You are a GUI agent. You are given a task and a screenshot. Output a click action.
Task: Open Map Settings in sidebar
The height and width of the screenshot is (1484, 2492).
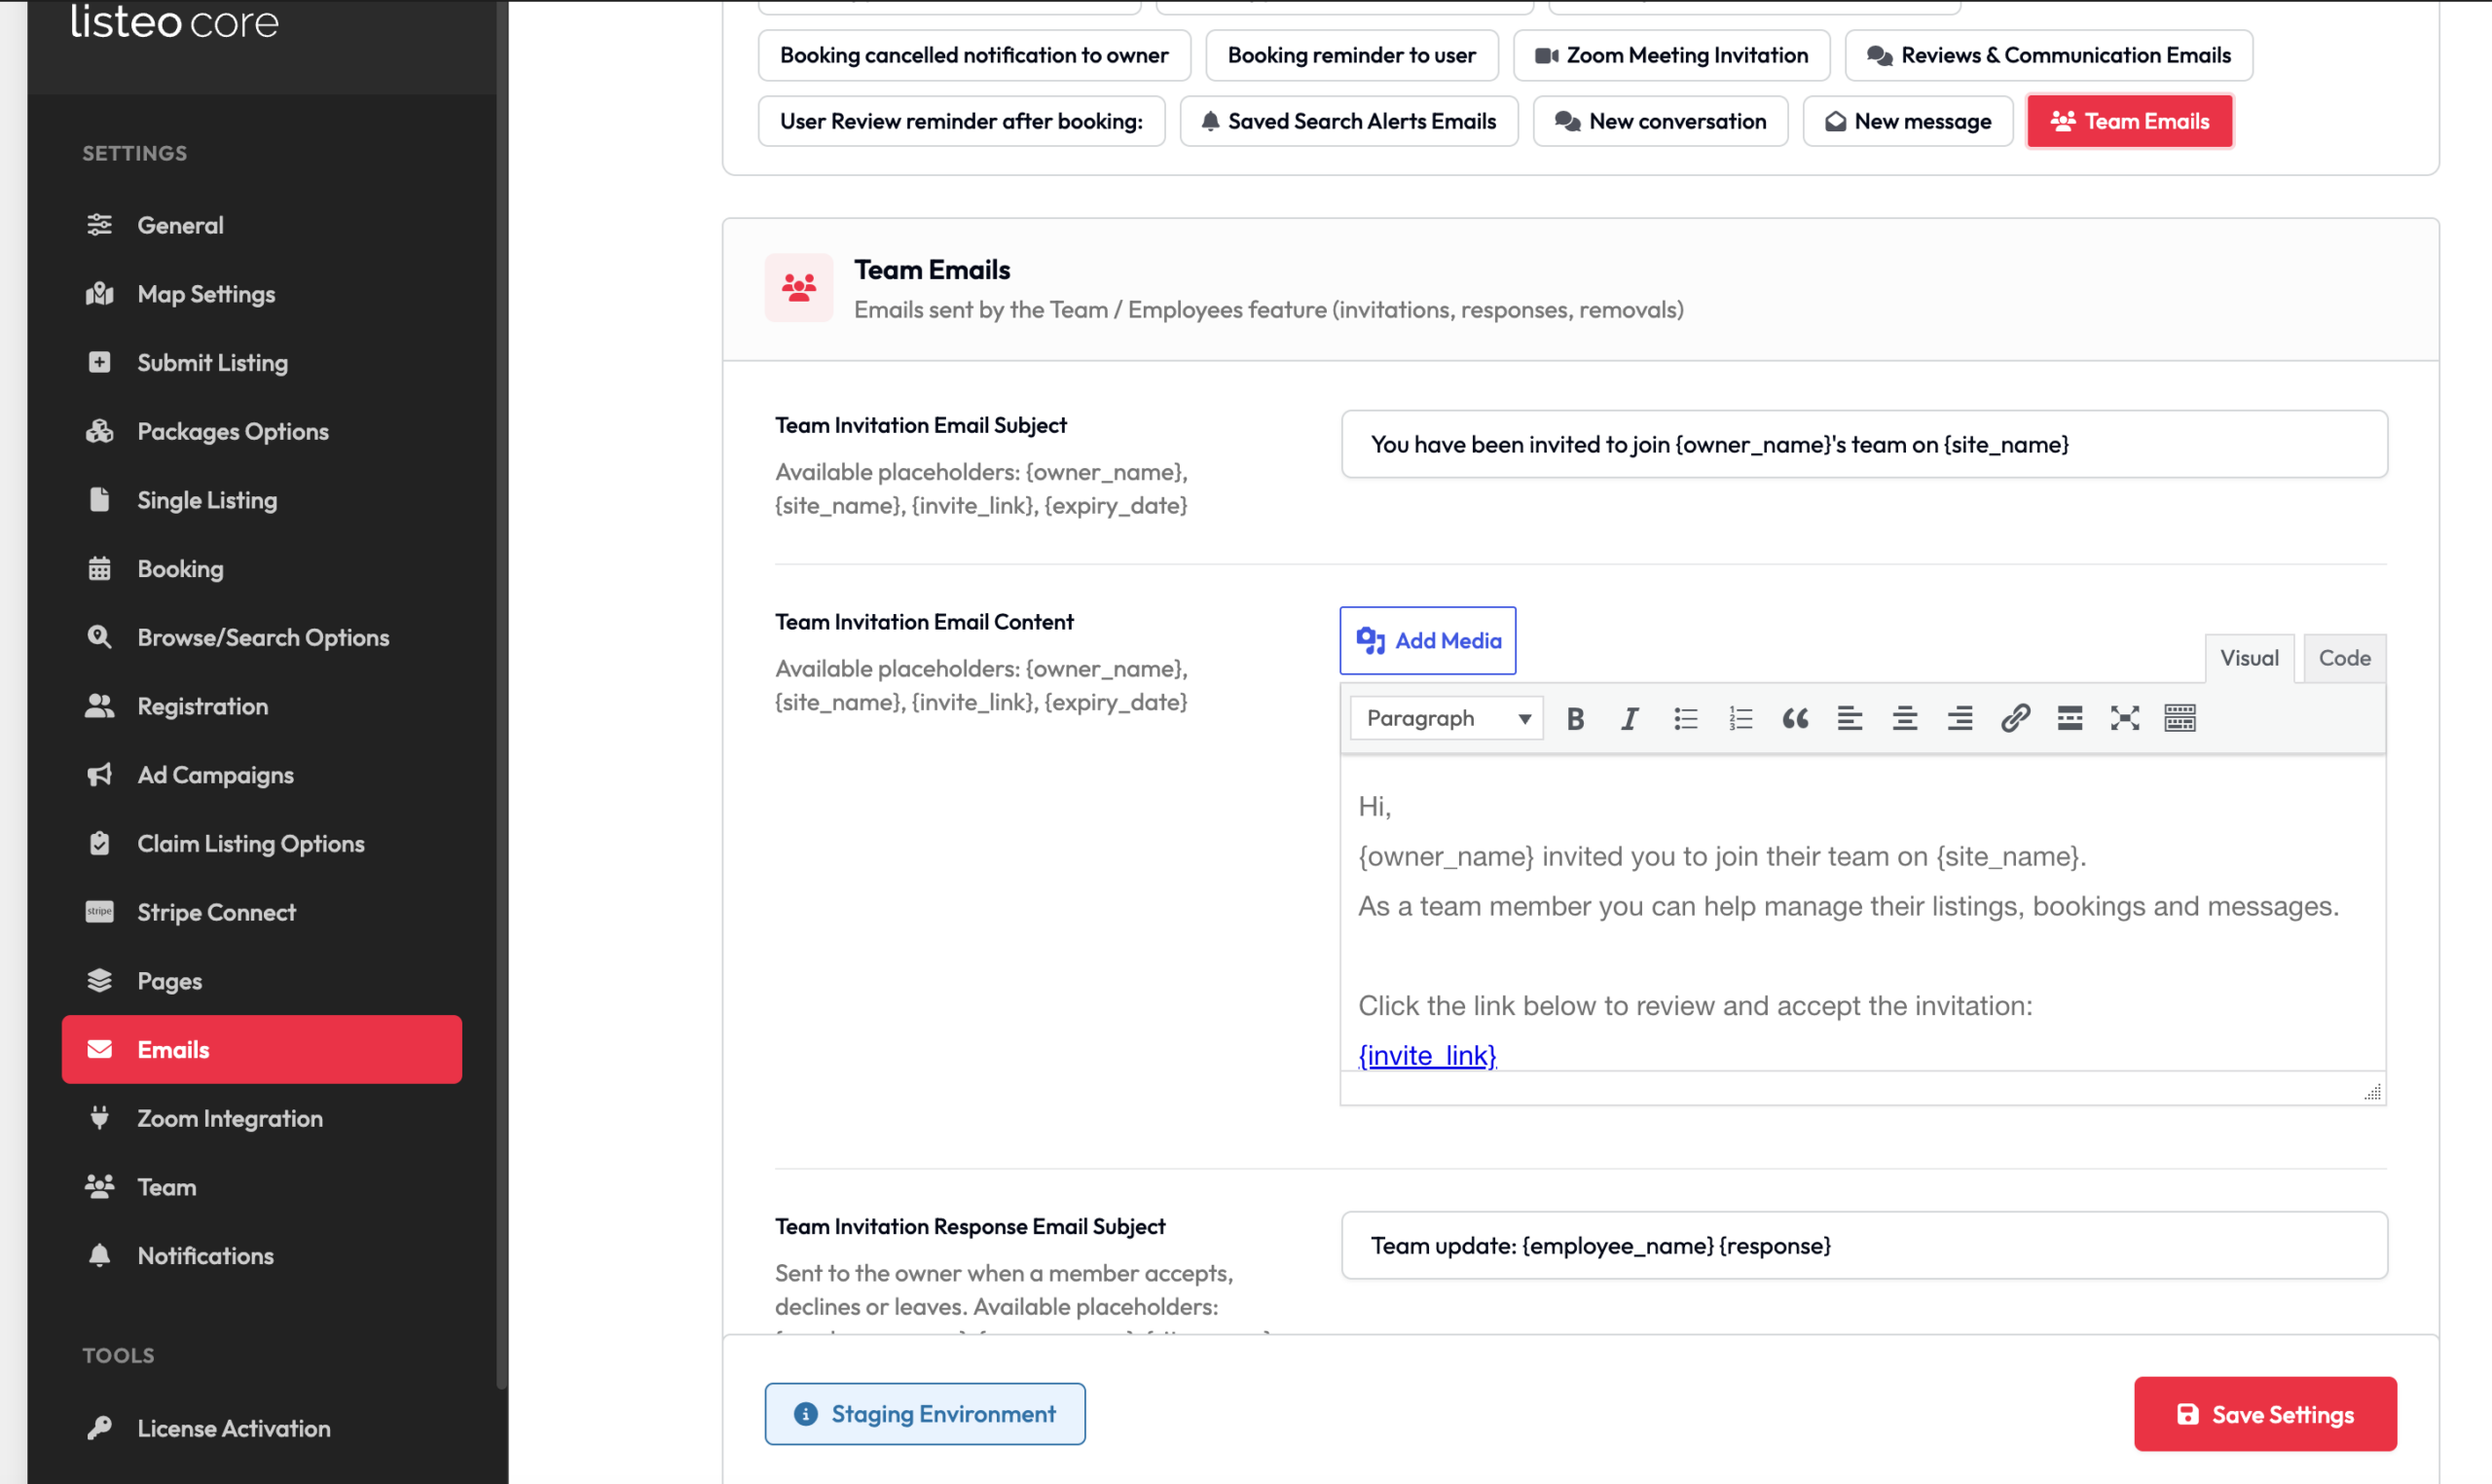[x=262, y=294]
